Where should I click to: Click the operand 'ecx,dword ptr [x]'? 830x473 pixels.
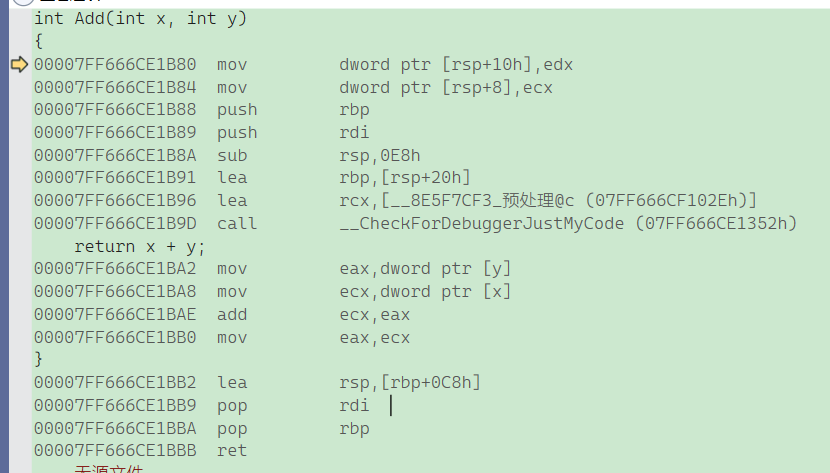(x=425, y=292)
